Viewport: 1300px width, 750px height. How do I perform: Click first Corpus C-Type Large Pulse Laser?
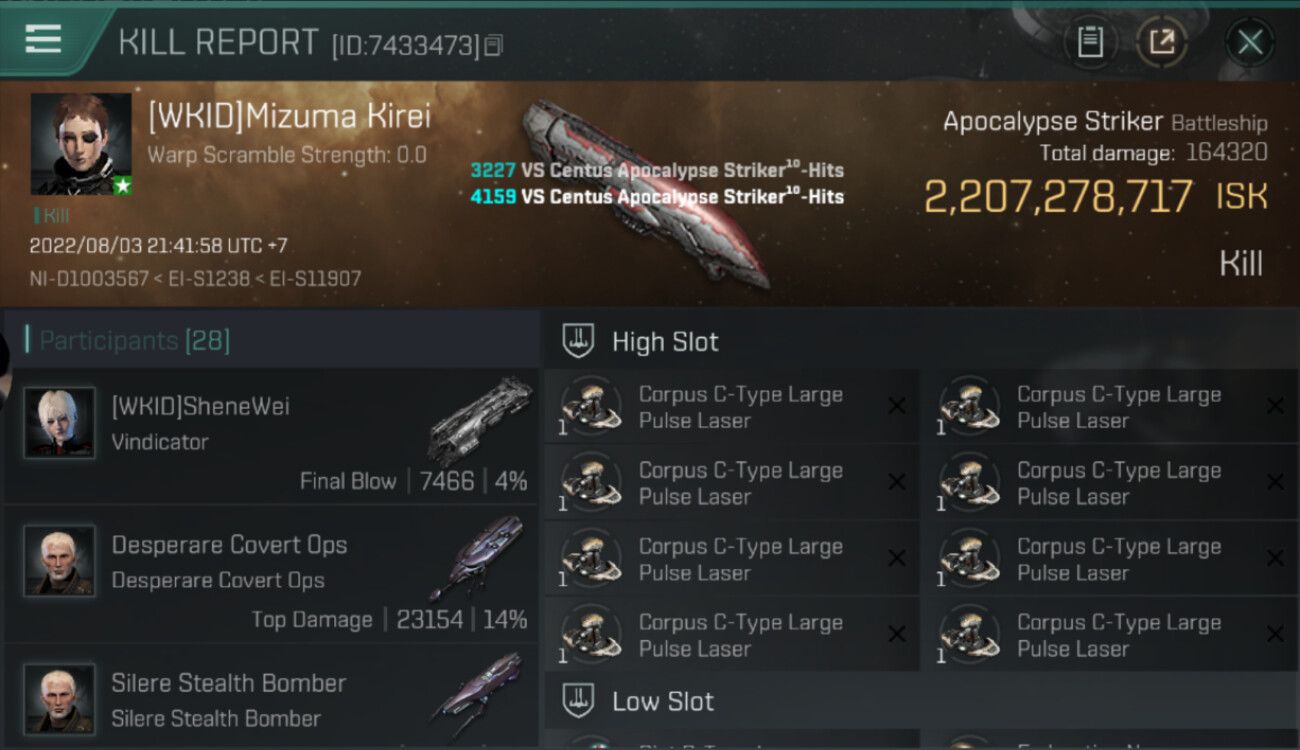[x=732, y=407]
